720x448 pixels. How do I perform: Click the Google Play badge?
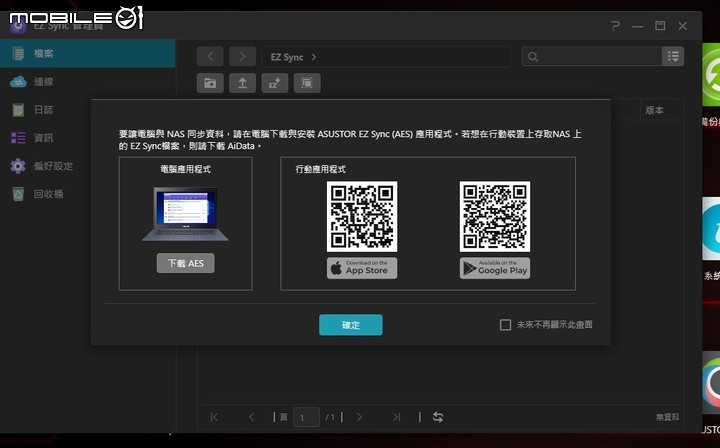pyautogui.click(x=495, y=268)
